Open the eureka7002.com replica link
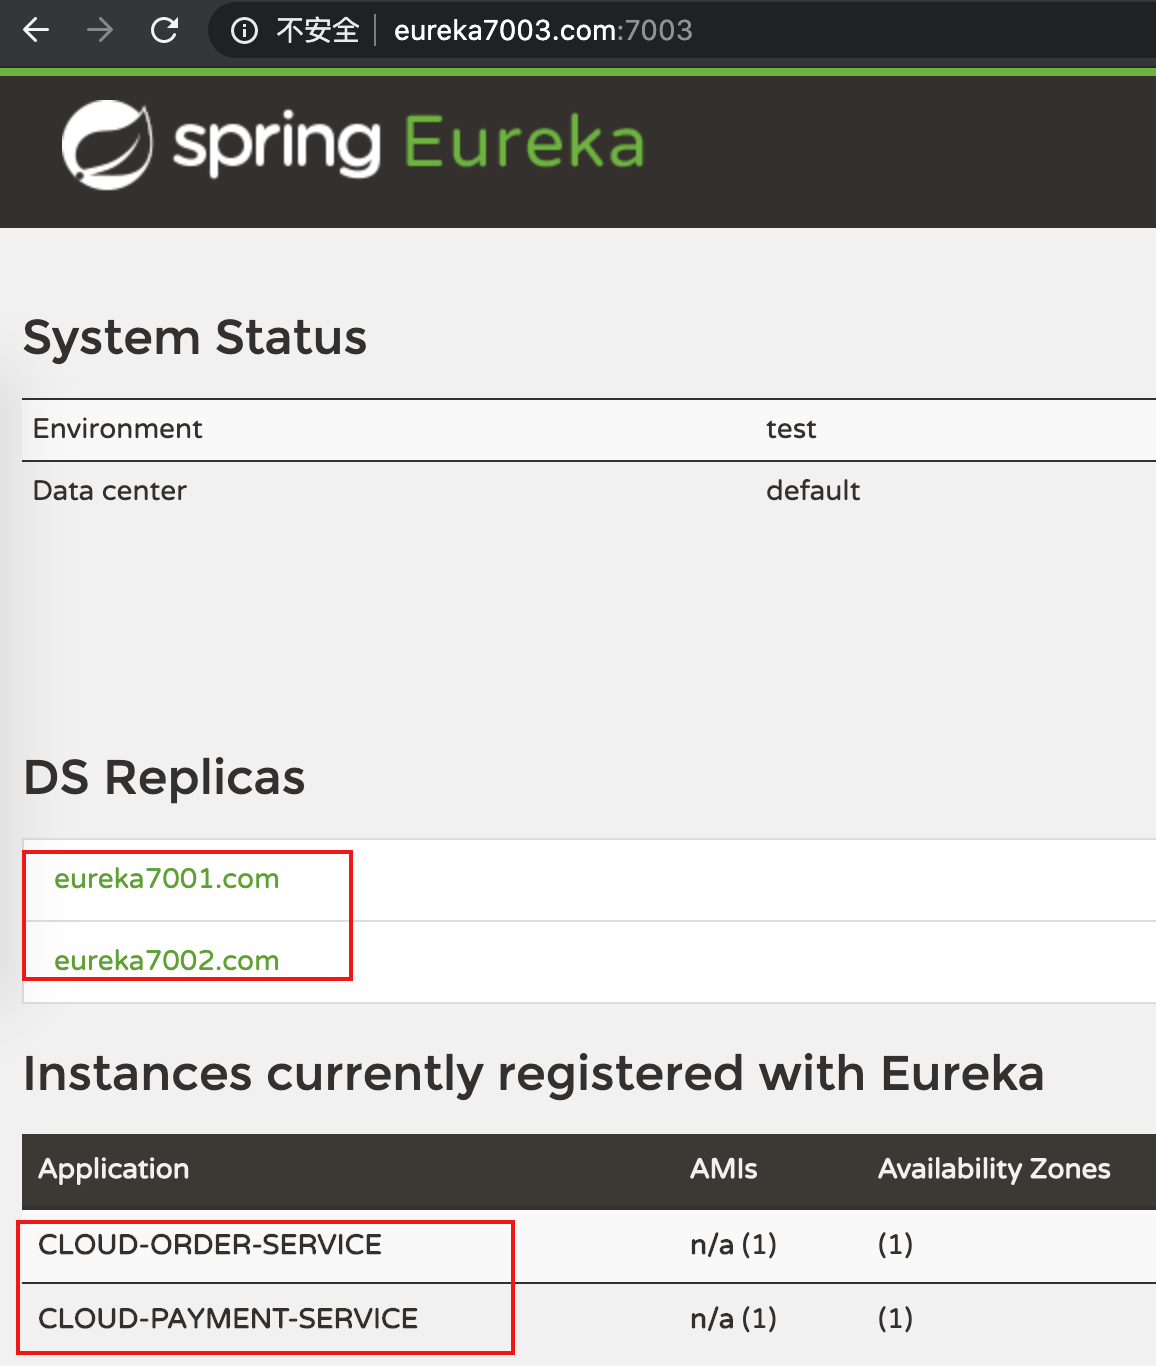 [x=167, y=961]
